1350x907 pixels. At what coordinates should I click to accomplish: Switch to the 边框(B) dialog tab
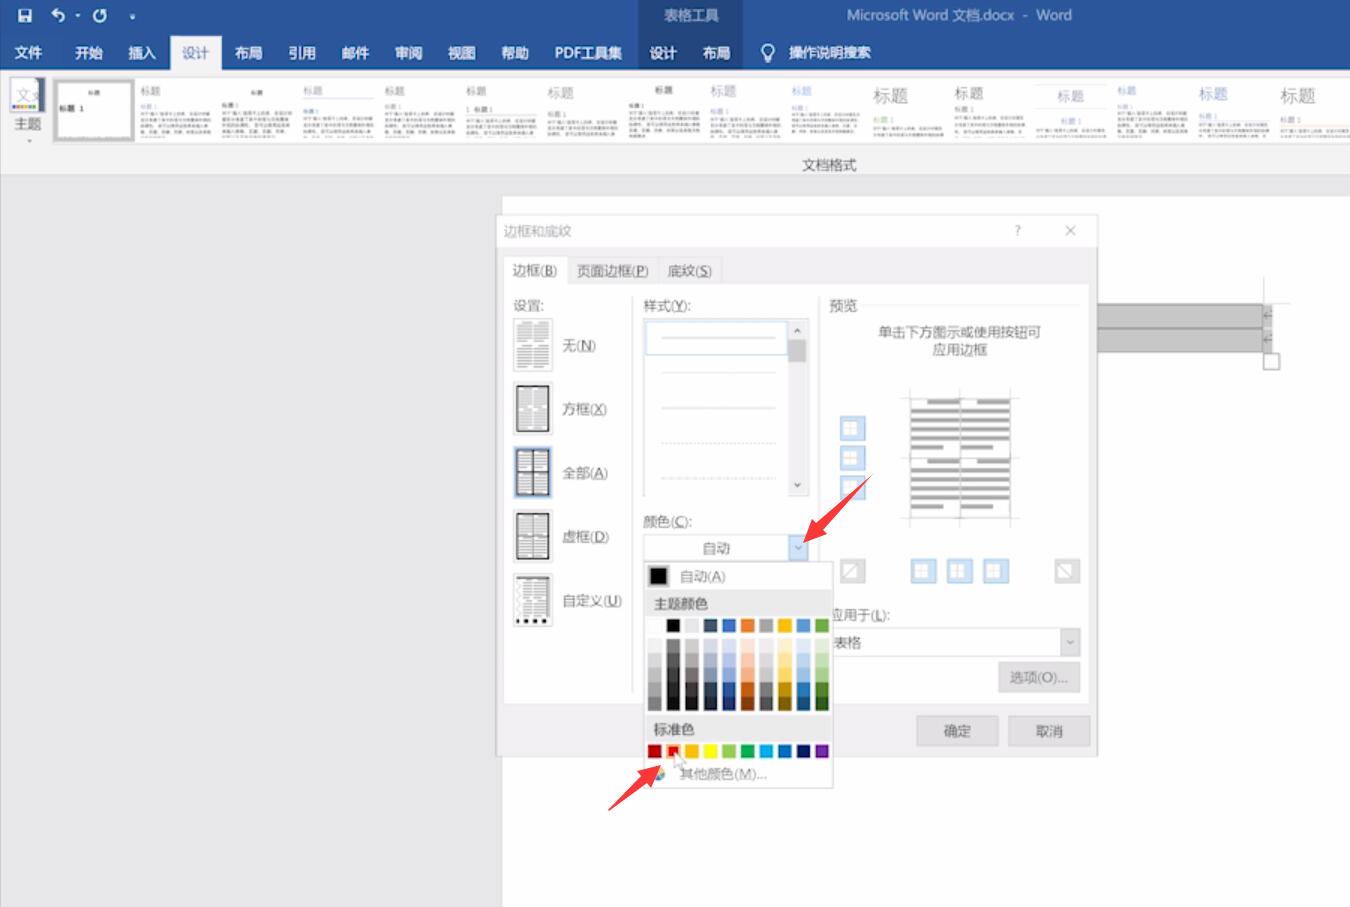(x=534, y=270)
